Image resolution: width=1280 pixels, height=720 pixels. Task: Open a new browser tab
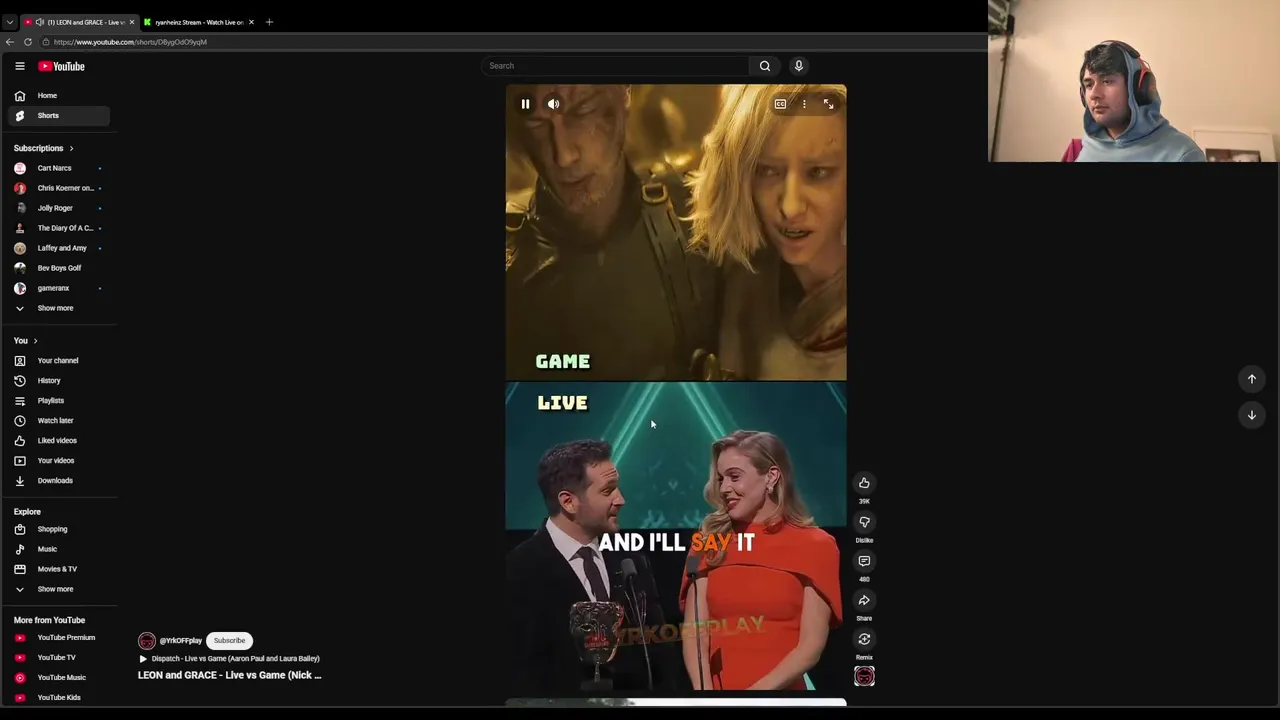tap(269, 22)
